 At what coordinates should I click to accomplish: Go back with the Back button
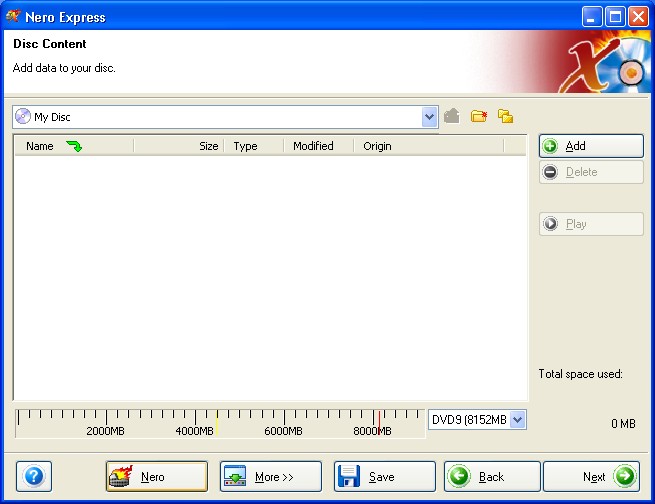point(492,476)
